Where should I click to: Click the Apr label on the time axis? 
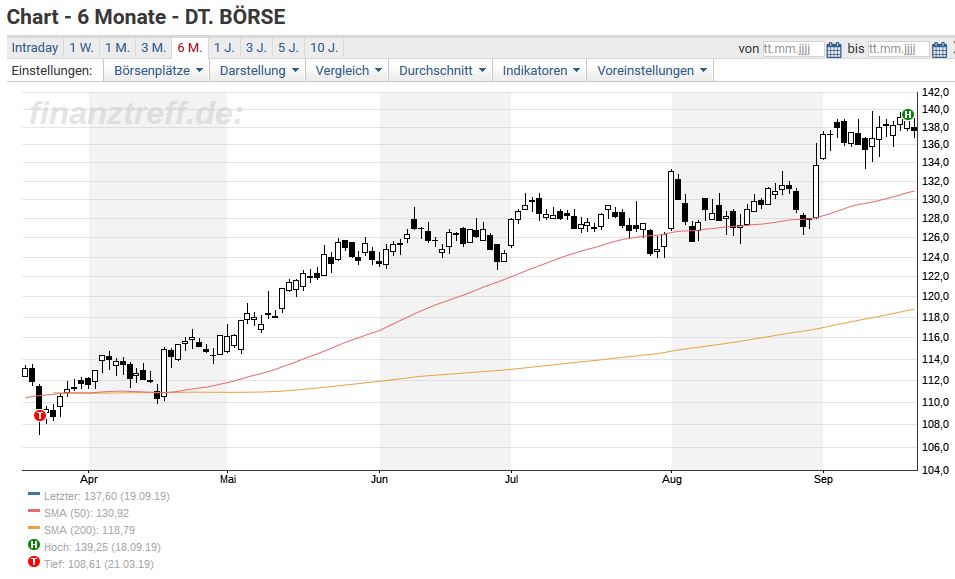89,479
